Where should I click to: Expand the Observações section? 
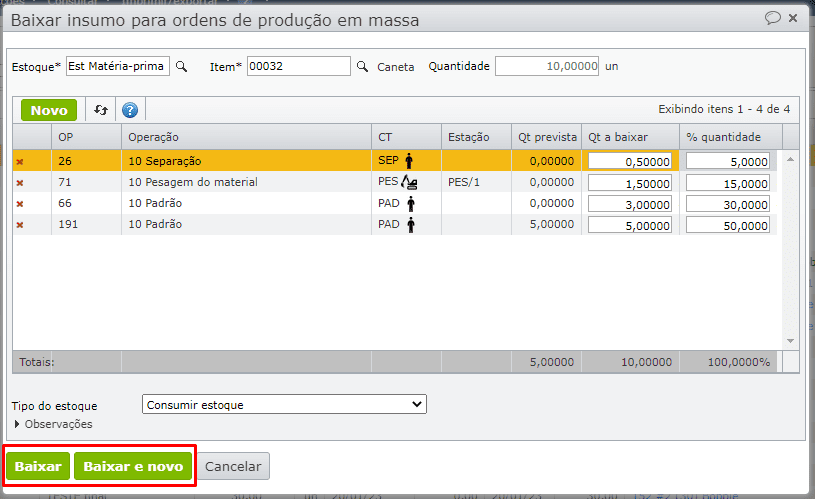tap(53, 424)
